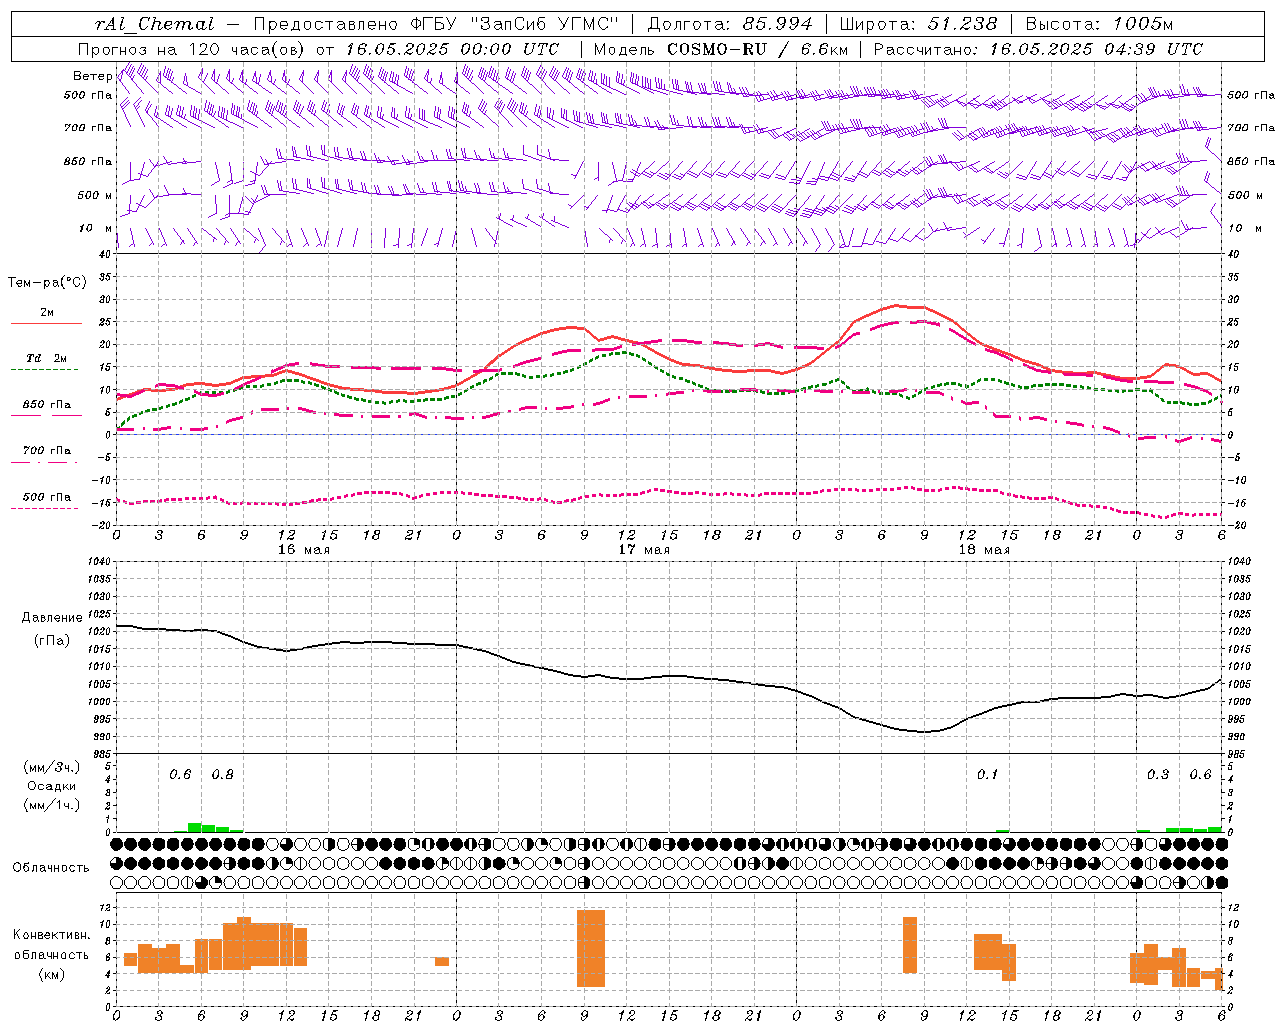The height and width of the screenshot is (1024, 1280).
Task: Click the 0.1 precipitation amount value
Action: 987,775
